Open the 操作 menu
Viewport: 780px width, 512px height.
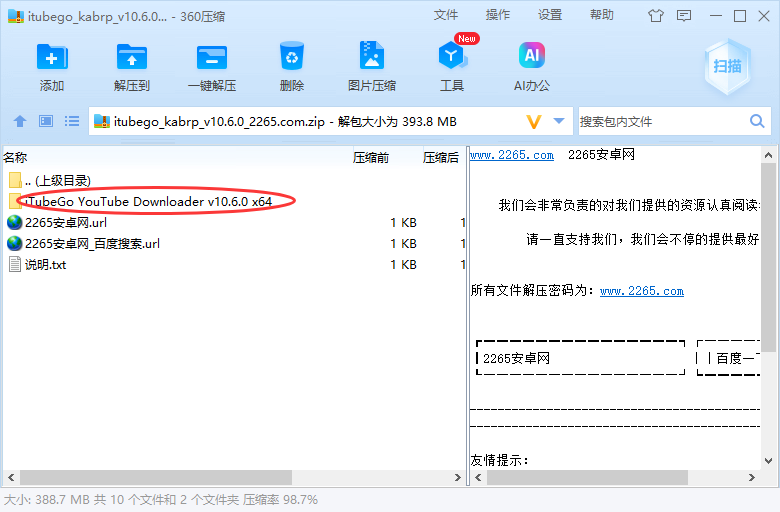click(498, 15)
